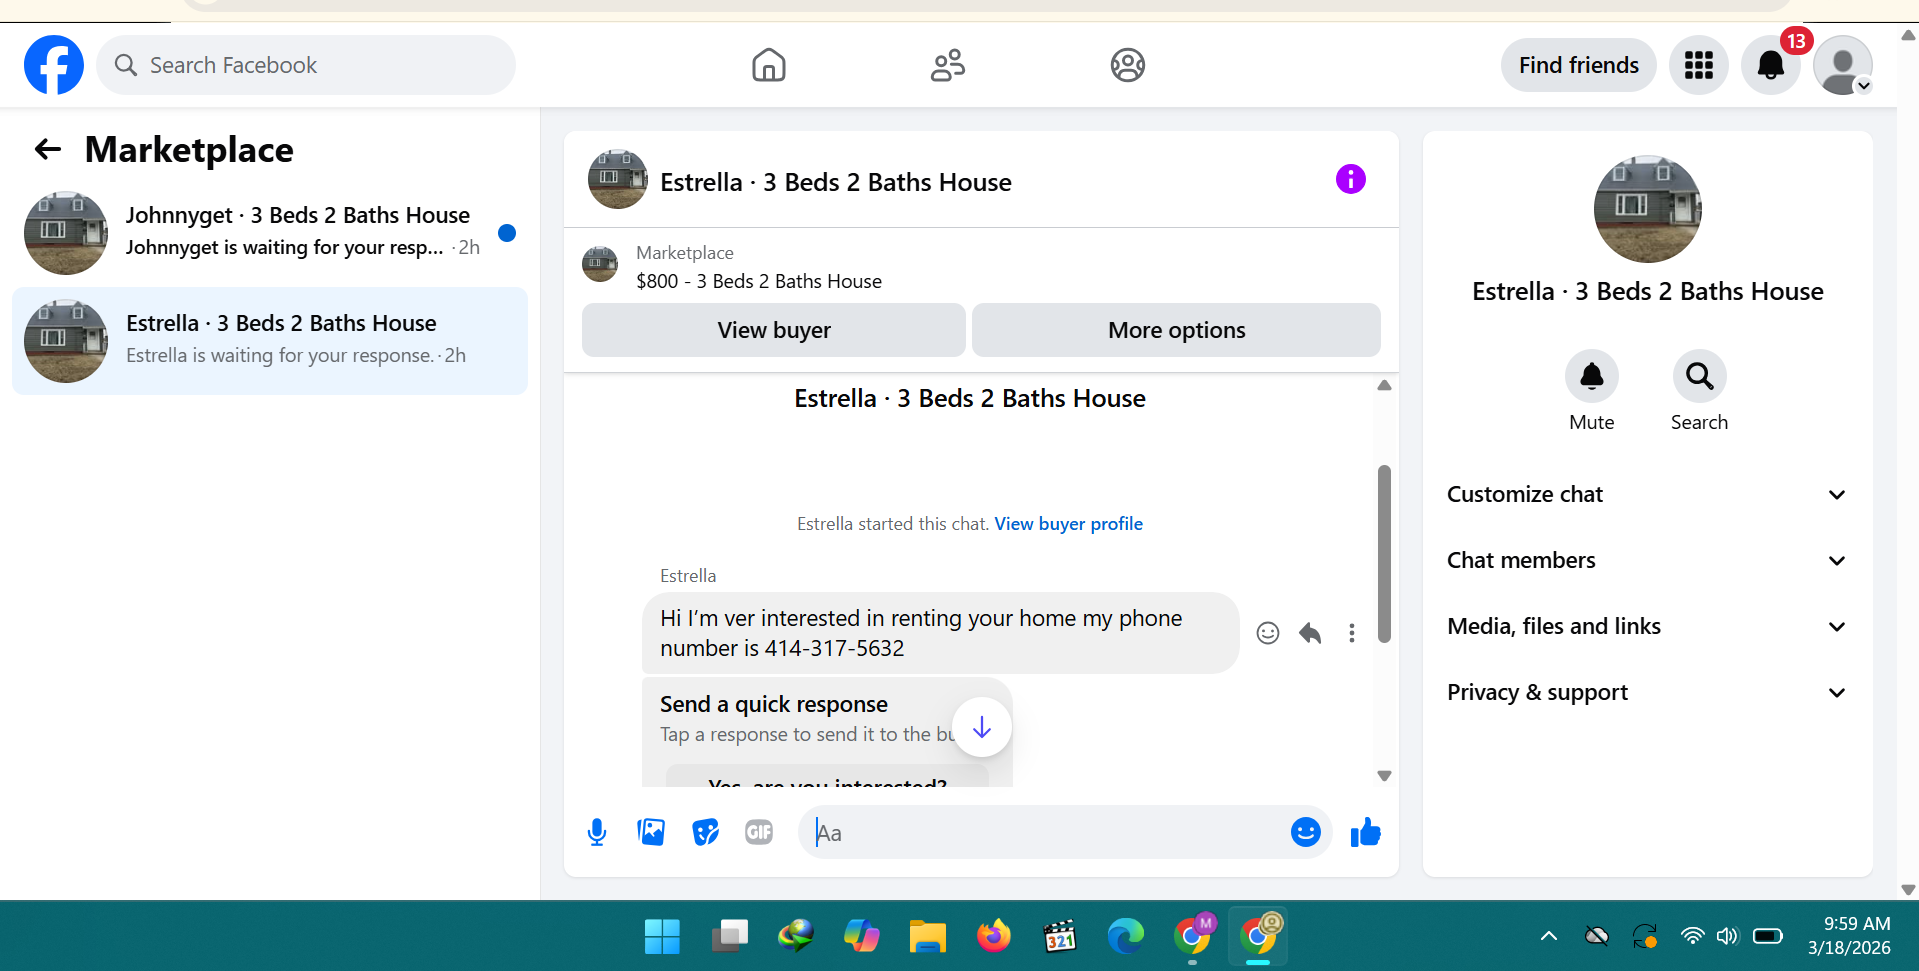
Task: Record a voice clip with microphone icon
Action: (x=597, y=832)
